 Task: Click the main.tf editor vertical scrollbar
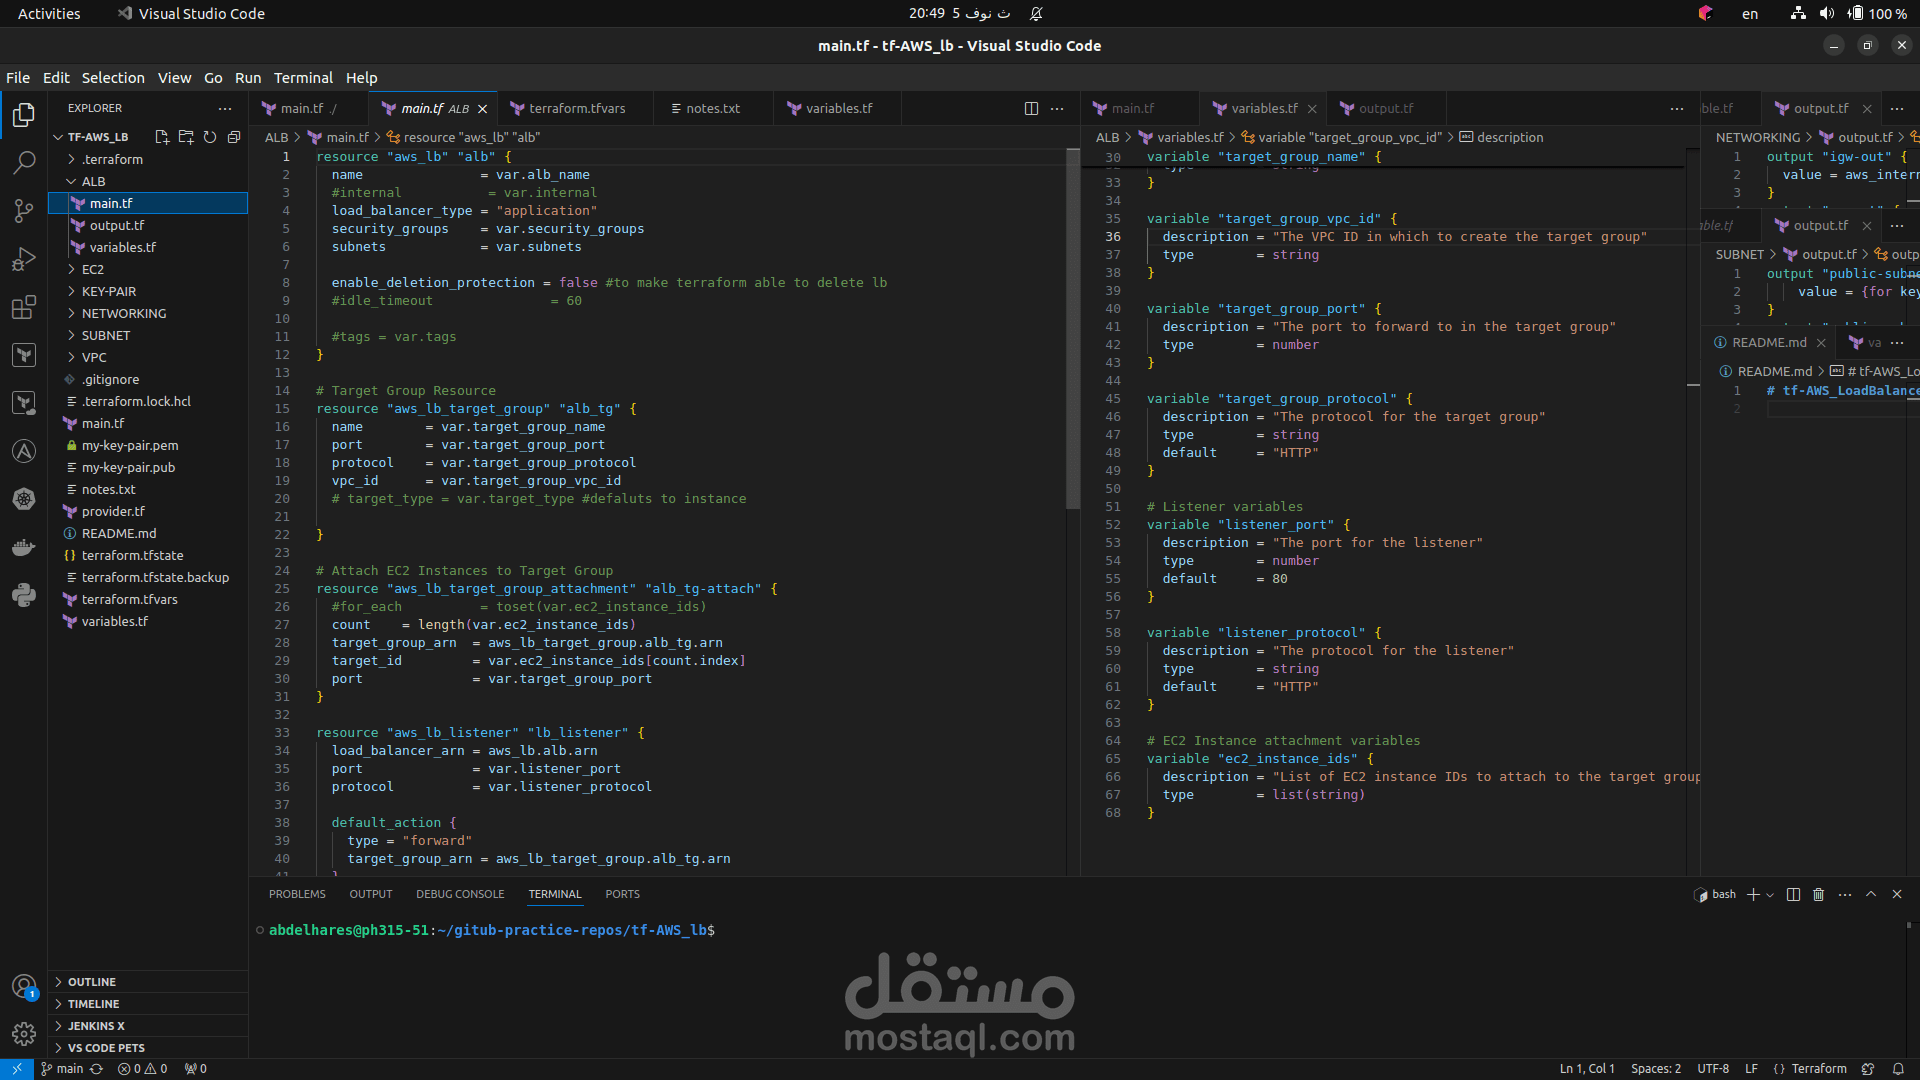[1073, 330]
